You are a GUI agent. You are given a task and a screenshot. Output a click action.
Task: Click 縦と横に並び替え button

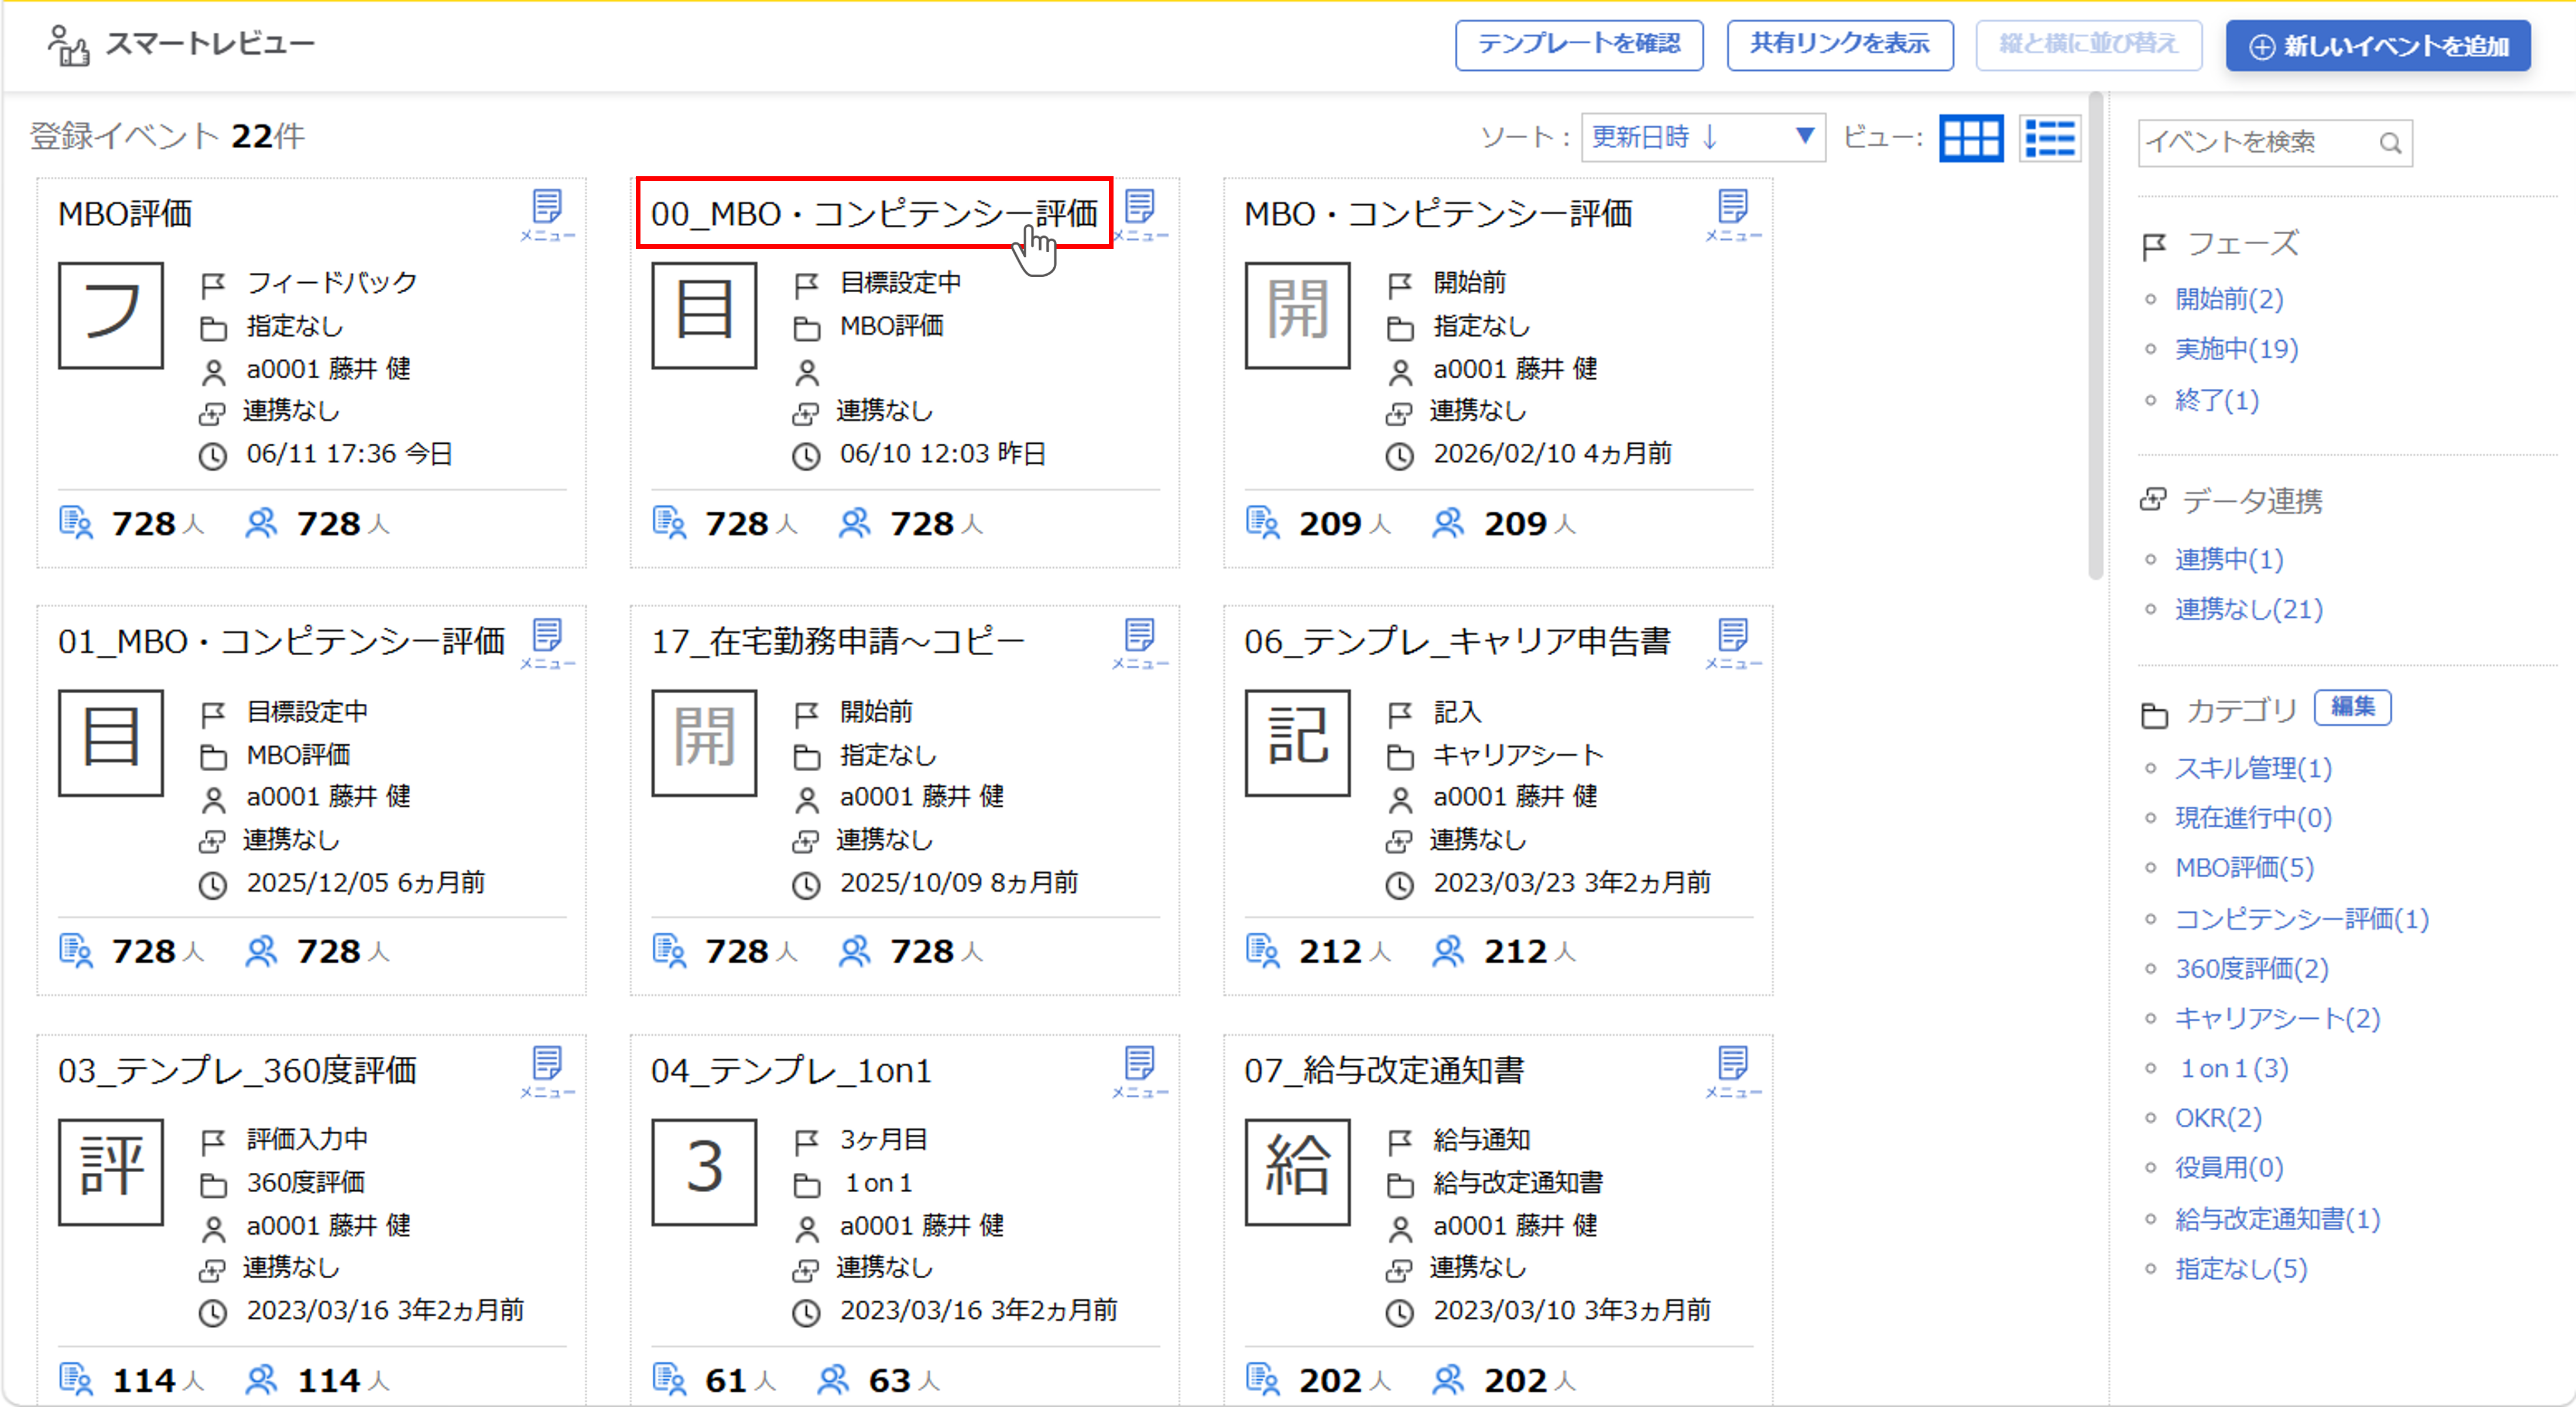coord(2089,45)
